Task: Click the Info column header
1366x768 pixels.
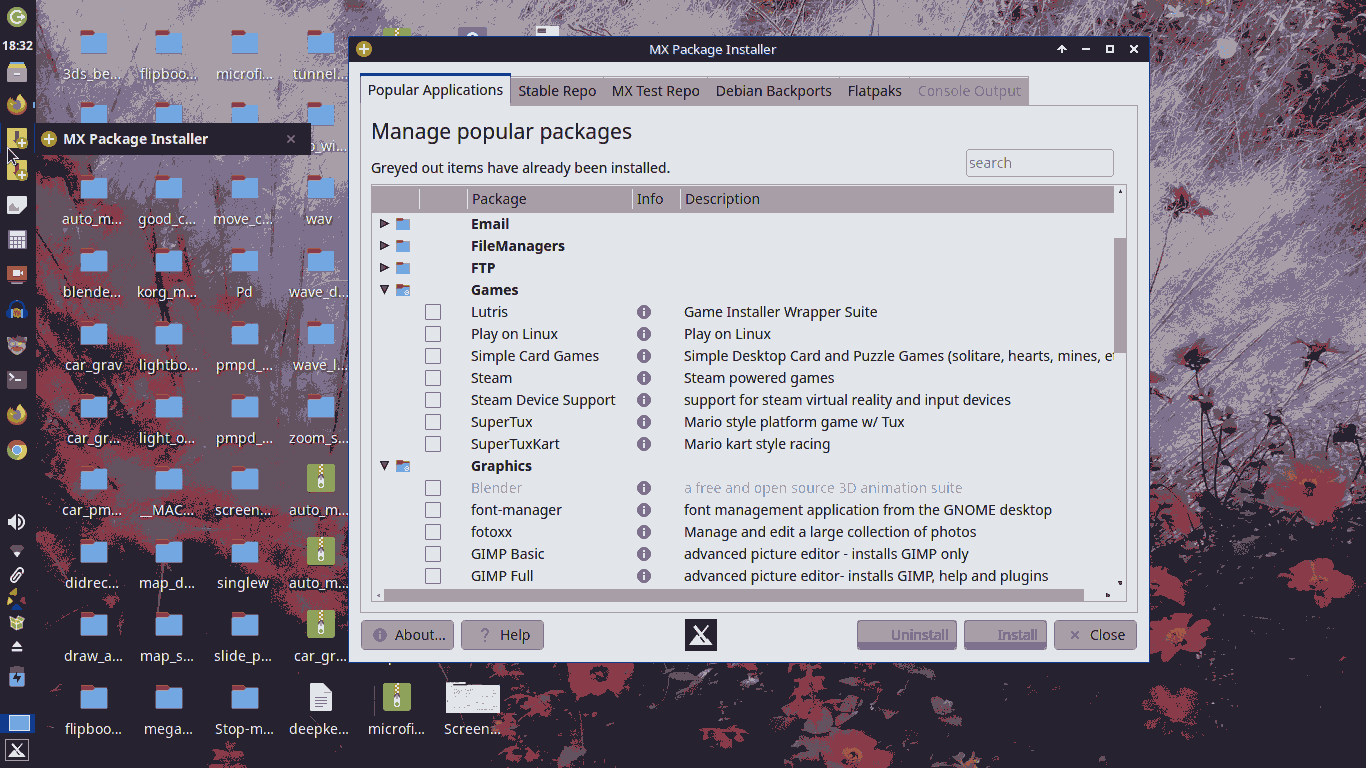Action: [x=656, y=199]
